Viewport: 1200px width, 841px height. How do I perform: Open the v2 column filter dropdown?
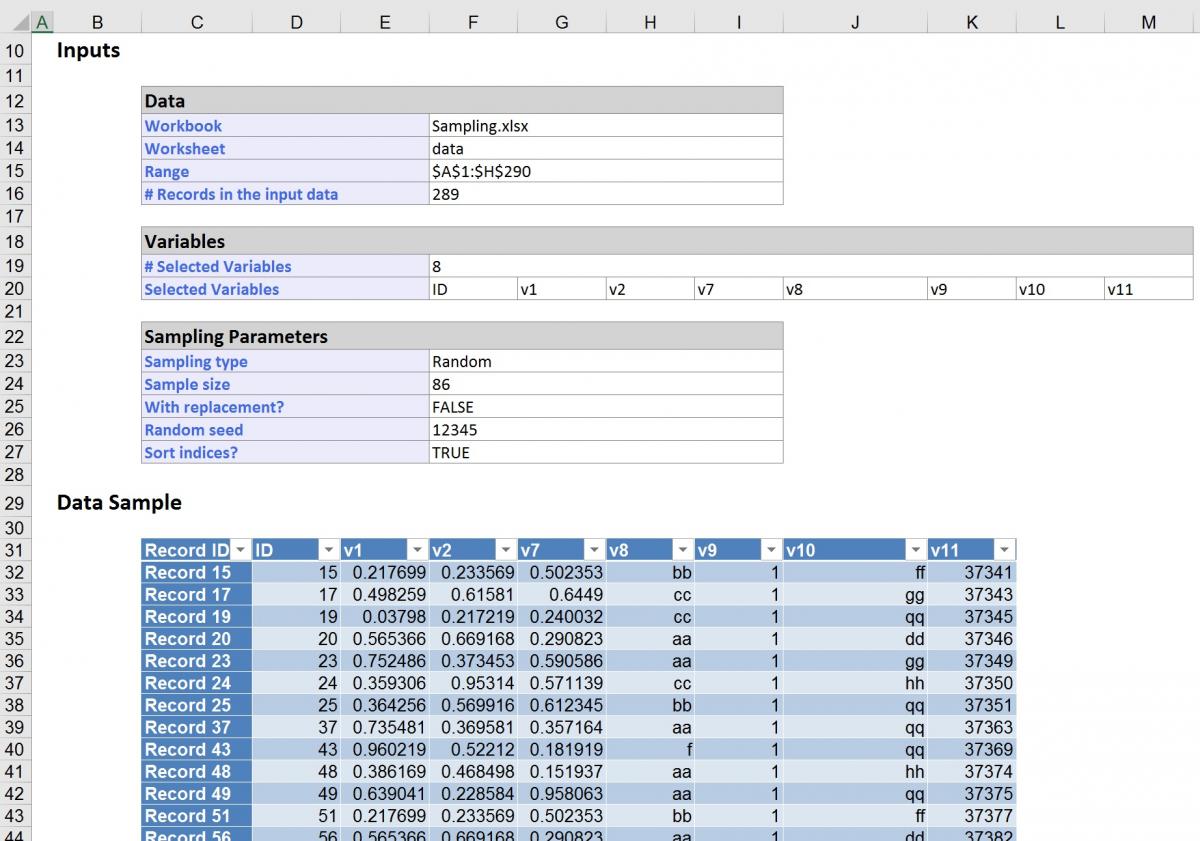click(506, 549)
